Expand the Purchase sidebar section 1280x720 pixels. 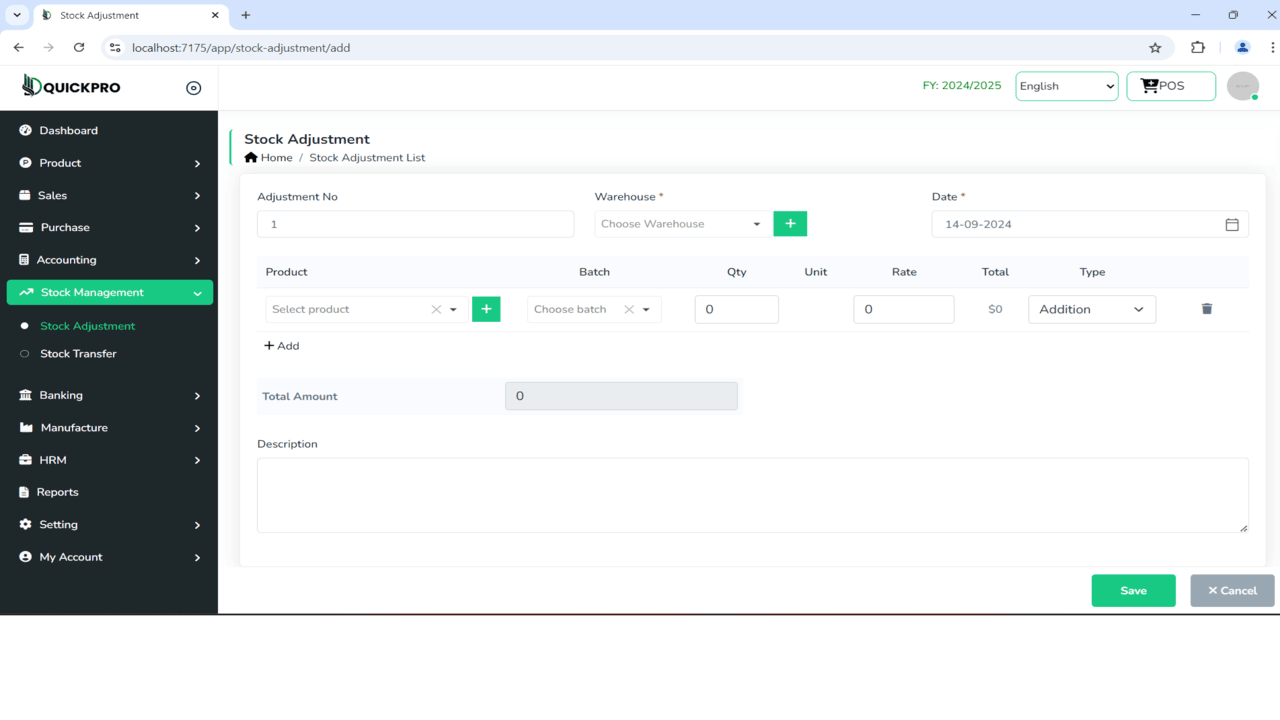[x=66, y=227]
